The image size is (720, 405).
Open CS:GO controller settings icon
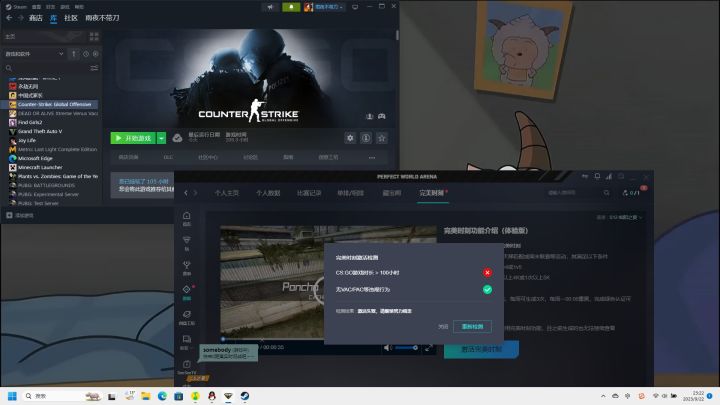click(x=382, y=116)
